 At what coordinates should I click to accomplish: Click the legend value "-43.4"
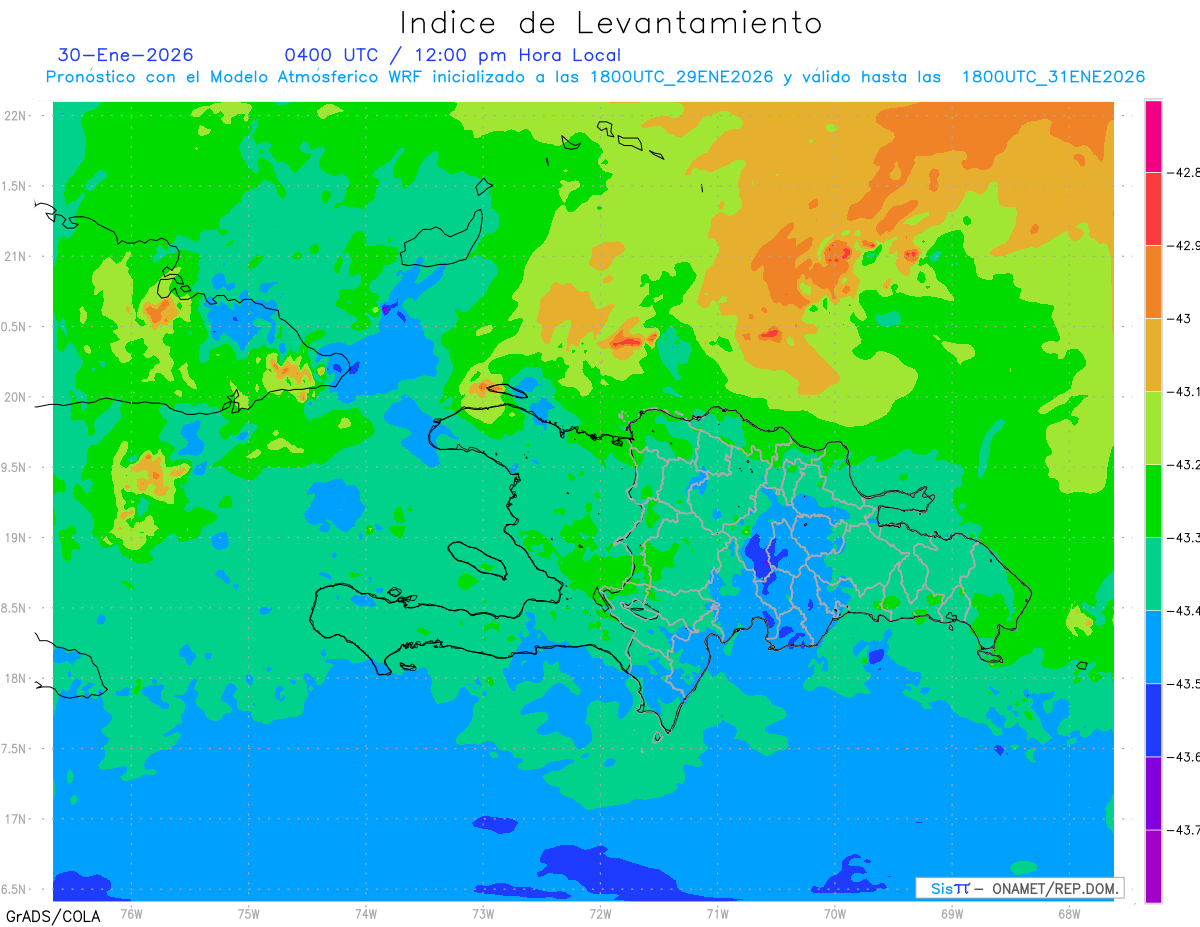click(1185, 611)
